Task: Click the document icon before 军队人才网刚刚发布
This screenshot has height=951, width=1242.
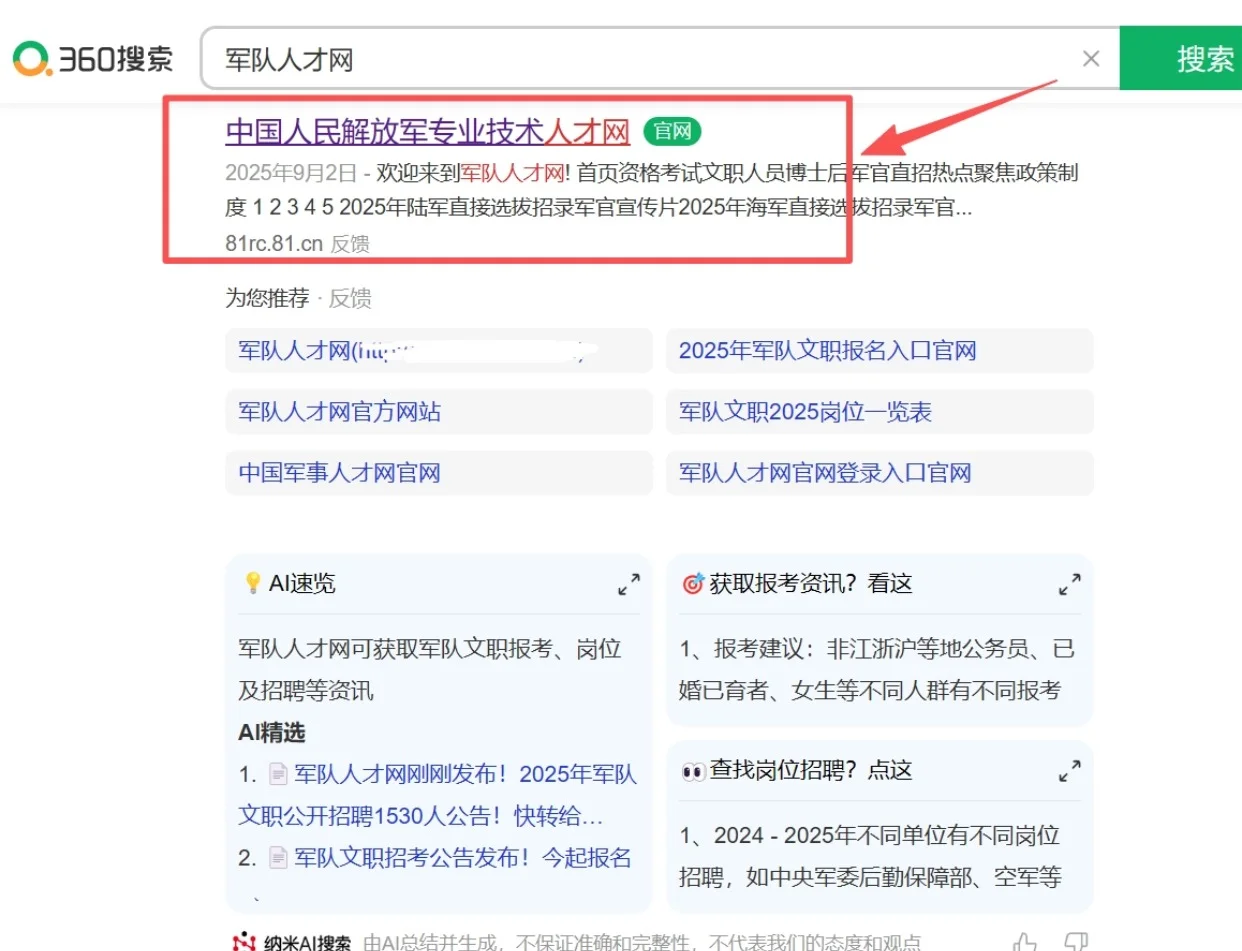Action: pos(279,774)
